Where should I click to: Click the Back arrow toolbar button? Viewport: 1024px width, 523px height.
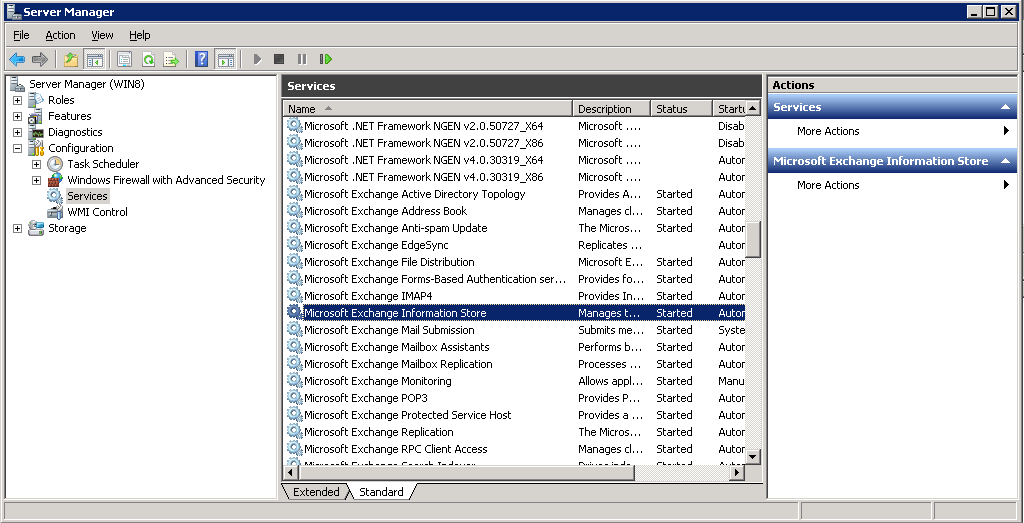pos(17,59)
